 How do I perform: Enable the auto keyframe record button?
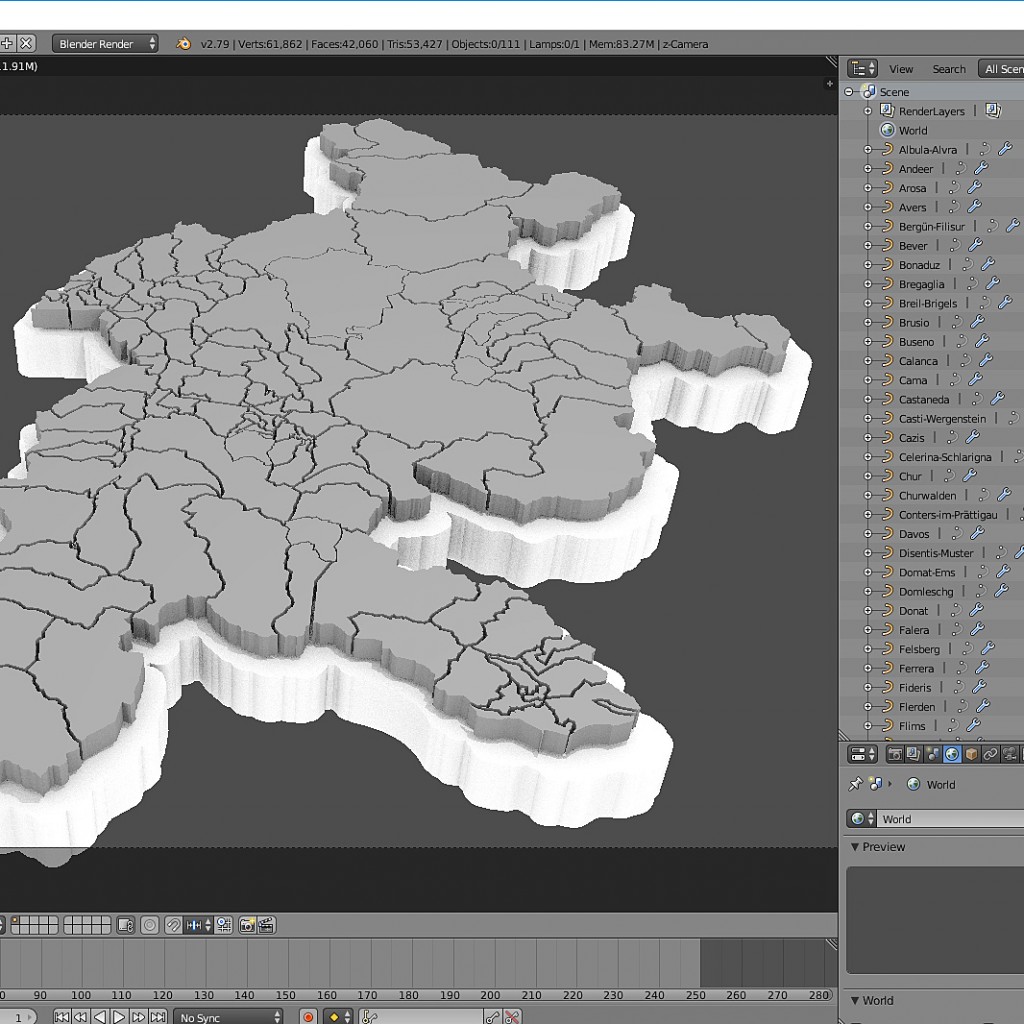308,1016
